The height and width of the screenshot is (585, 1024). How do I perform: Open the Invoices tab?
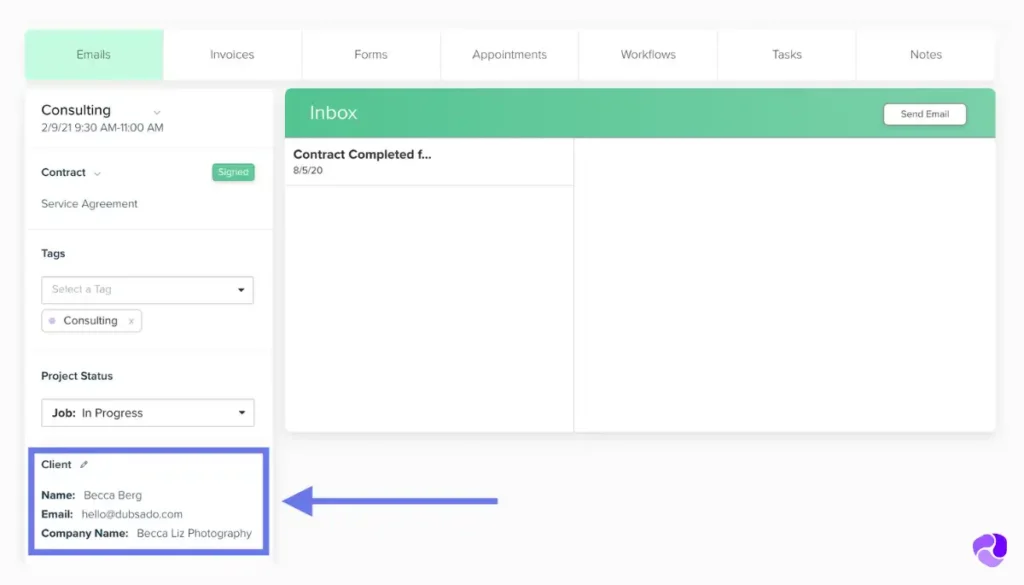pos(232,55)
